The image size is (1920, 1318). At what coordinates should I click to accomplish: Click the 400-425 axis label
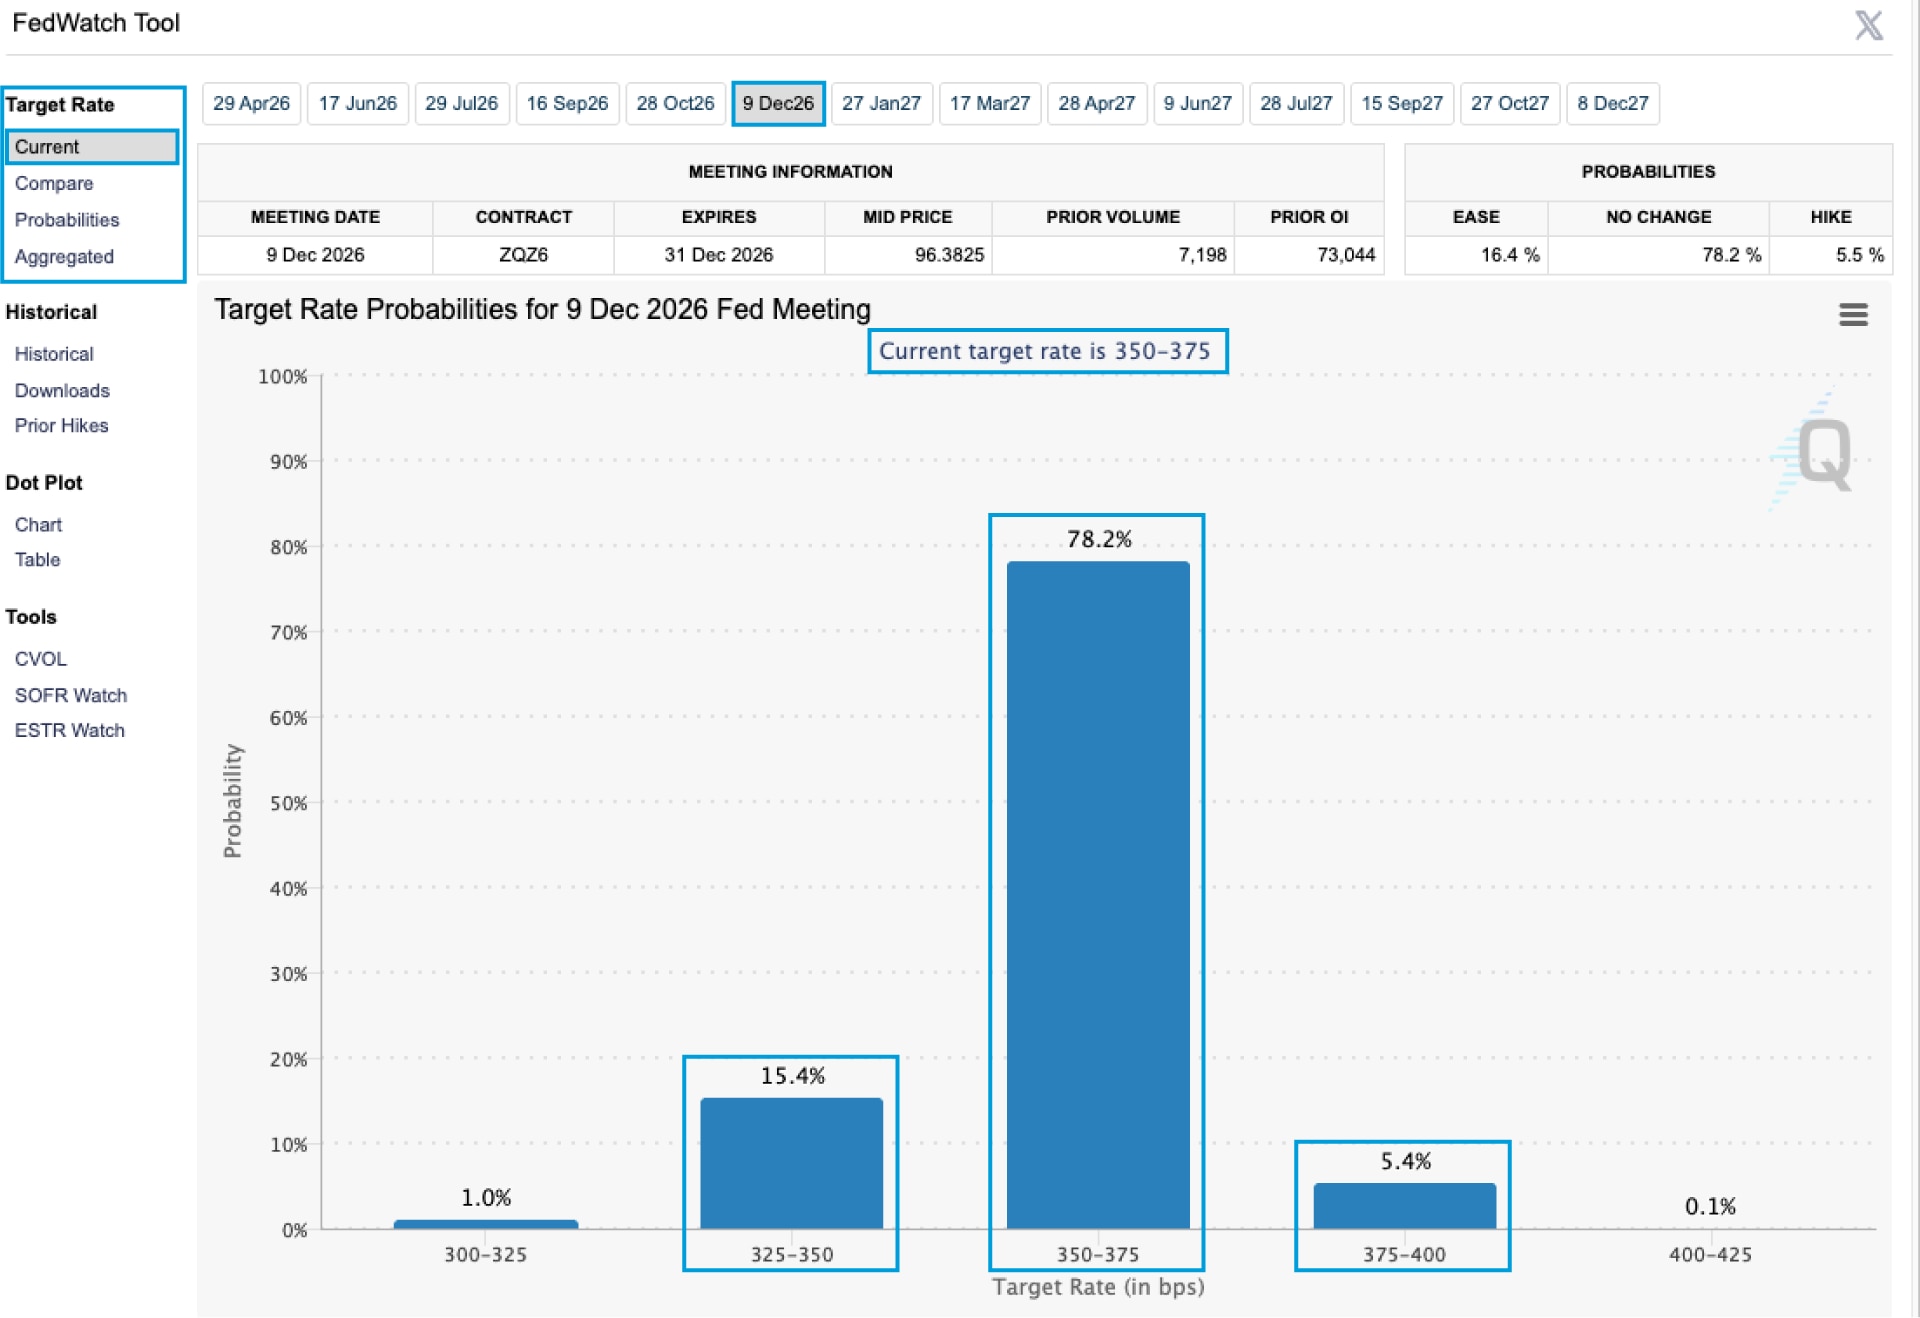(x=1710, y=1254)
